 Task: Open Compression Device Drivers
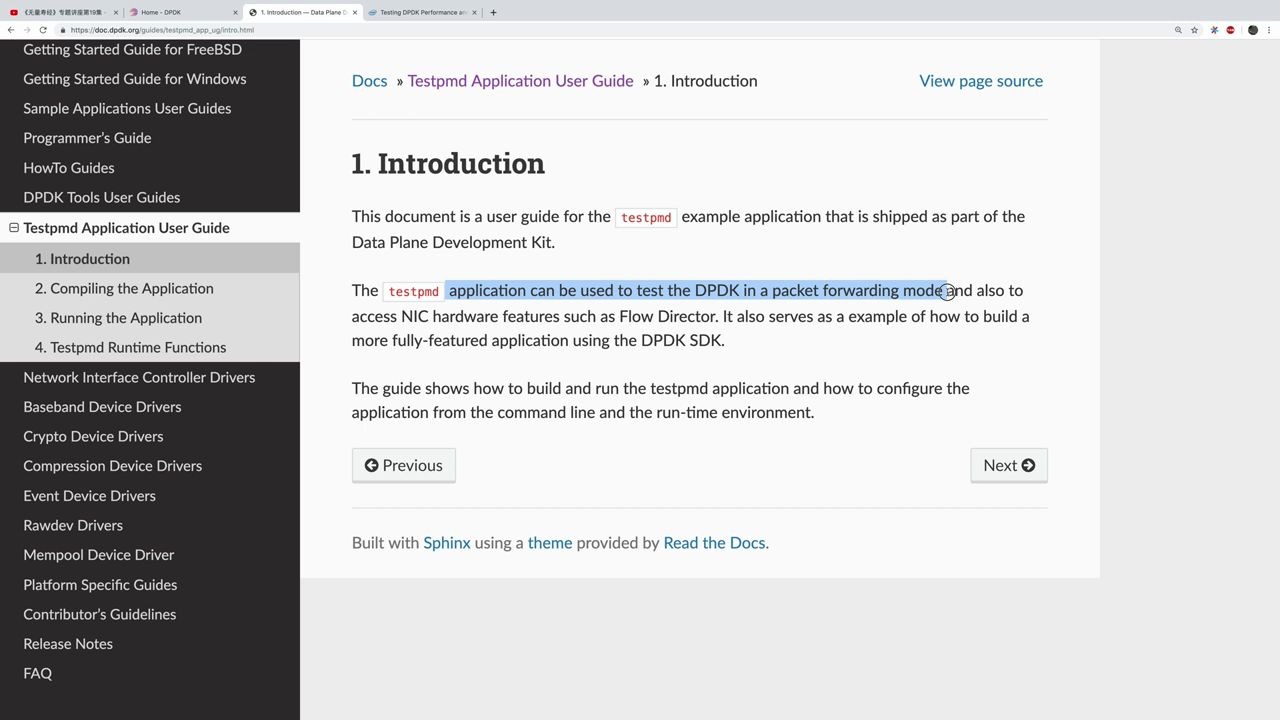112,466
